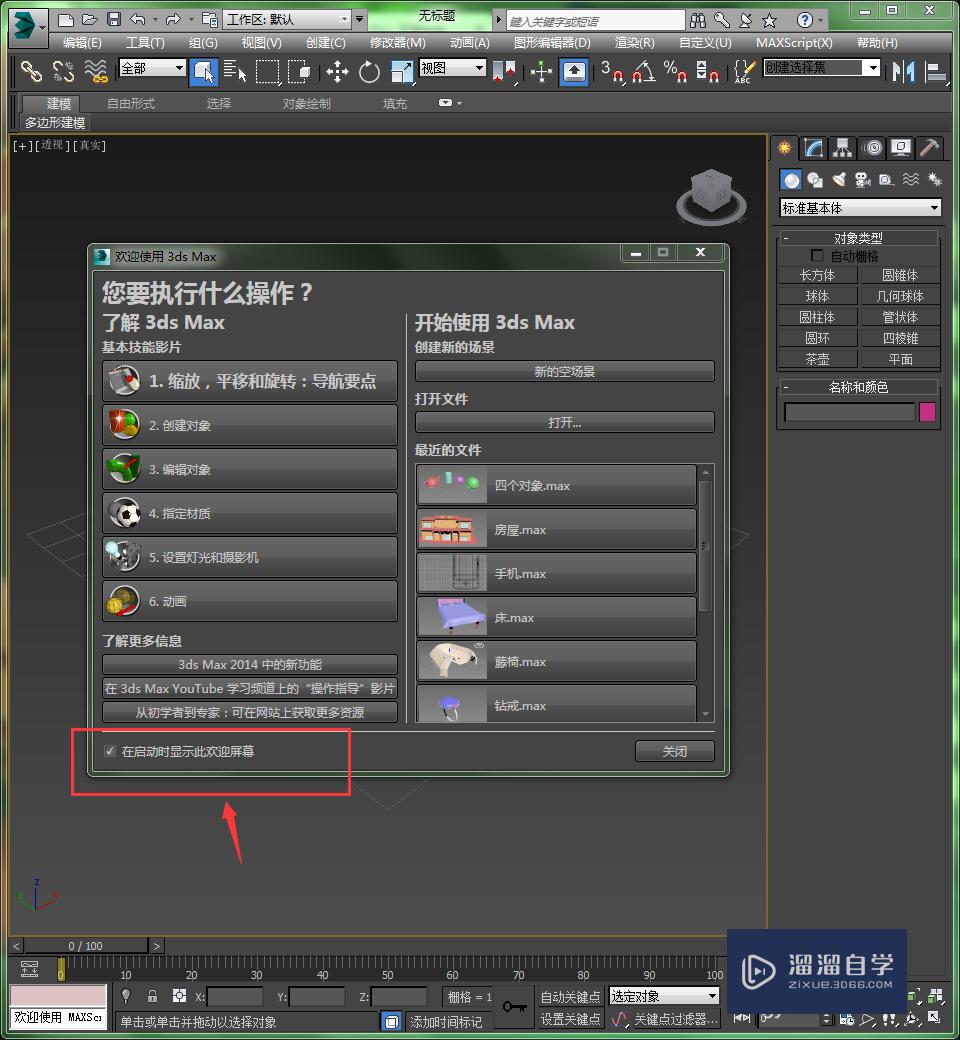Select Cameras category in Create panel
This screenshot has height=1040, width=960.
[x=862, y=180]
